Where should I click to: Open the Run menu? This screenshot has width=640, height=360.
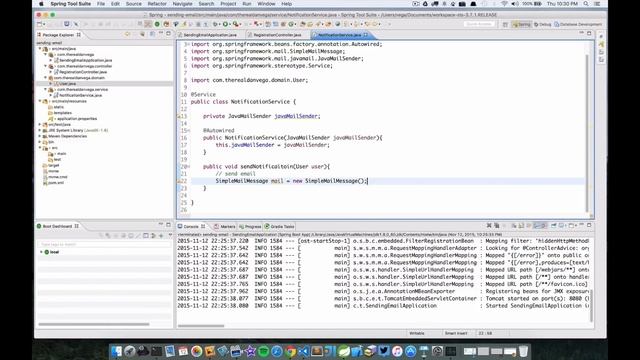pos(247,4)
